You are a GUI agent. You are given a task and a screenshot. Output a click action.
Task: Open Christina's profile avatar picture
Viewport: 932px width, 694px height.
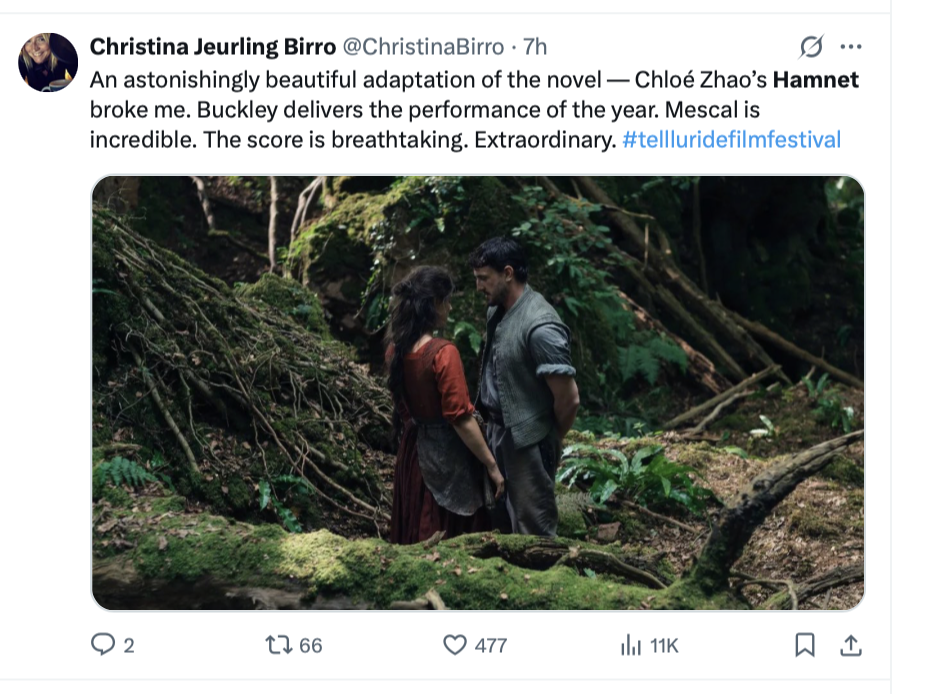[x=48, y=62]
